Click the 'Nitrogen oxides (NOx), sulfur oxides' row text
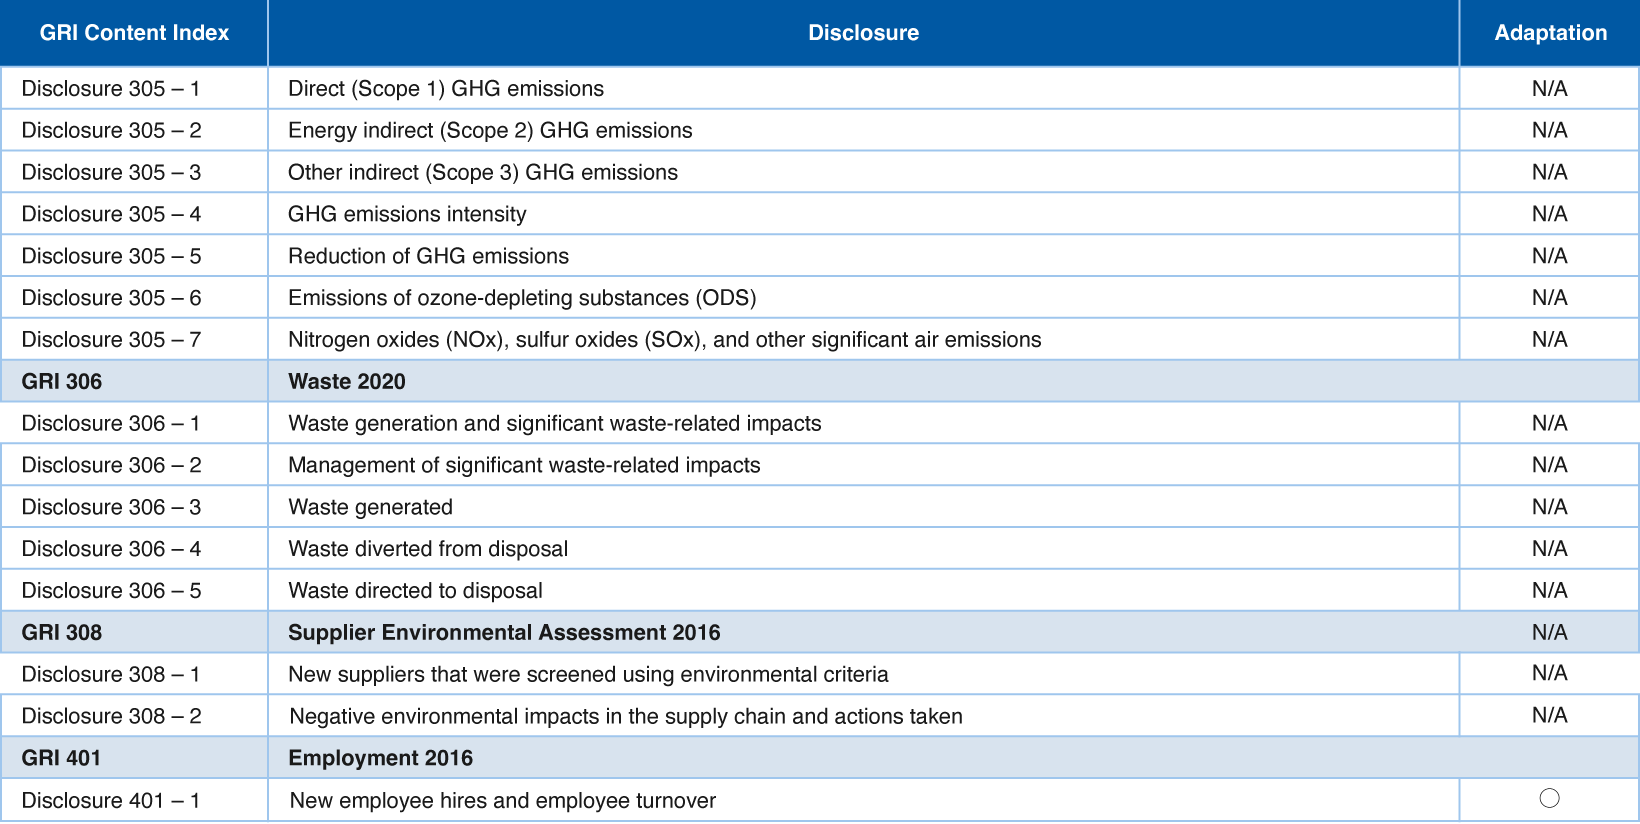Viewport: 1640px width, 824px height. (665, 340)
